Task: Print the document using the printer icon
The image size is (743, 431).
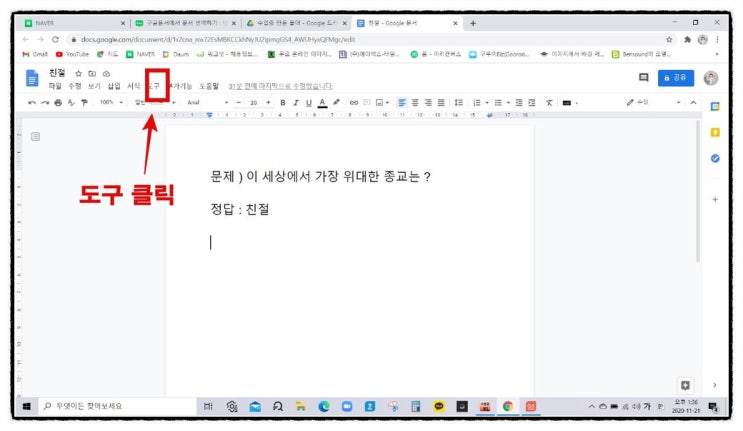Action: coord(58,102)
